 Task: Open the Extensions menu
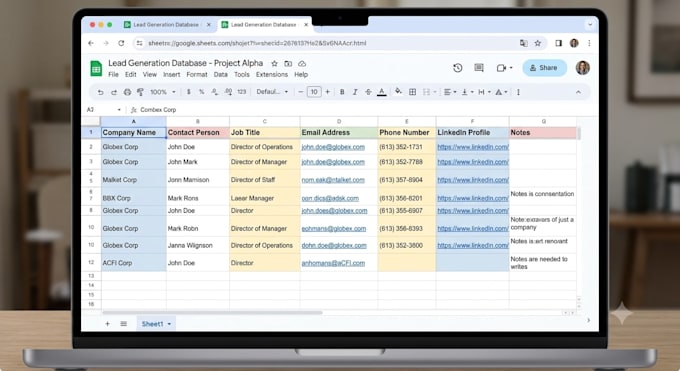pos(272,75)
